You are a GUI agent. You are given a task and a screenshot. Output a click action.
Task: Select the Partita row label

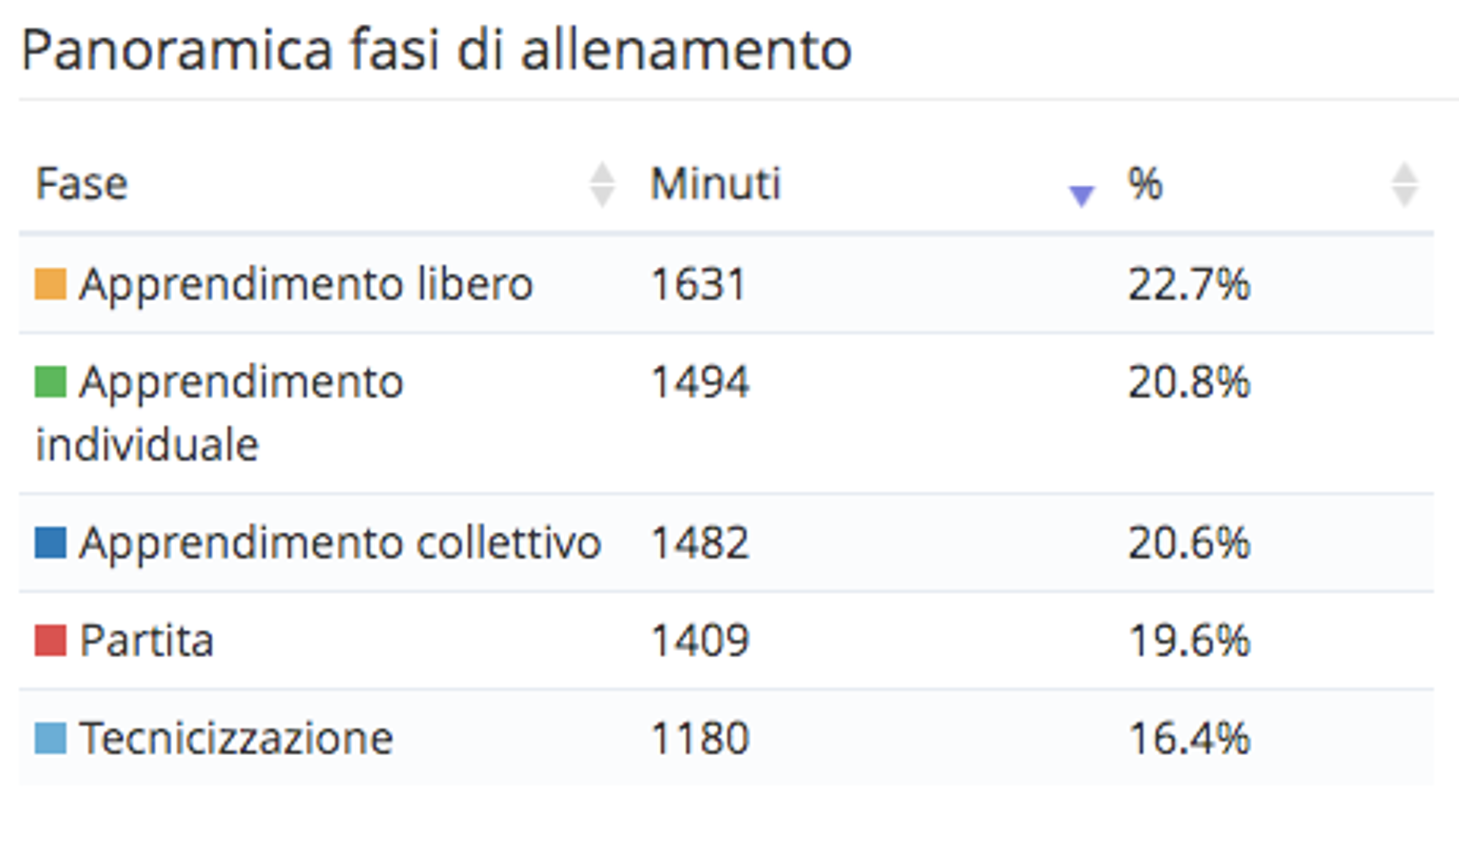click(x=146, y=640)
